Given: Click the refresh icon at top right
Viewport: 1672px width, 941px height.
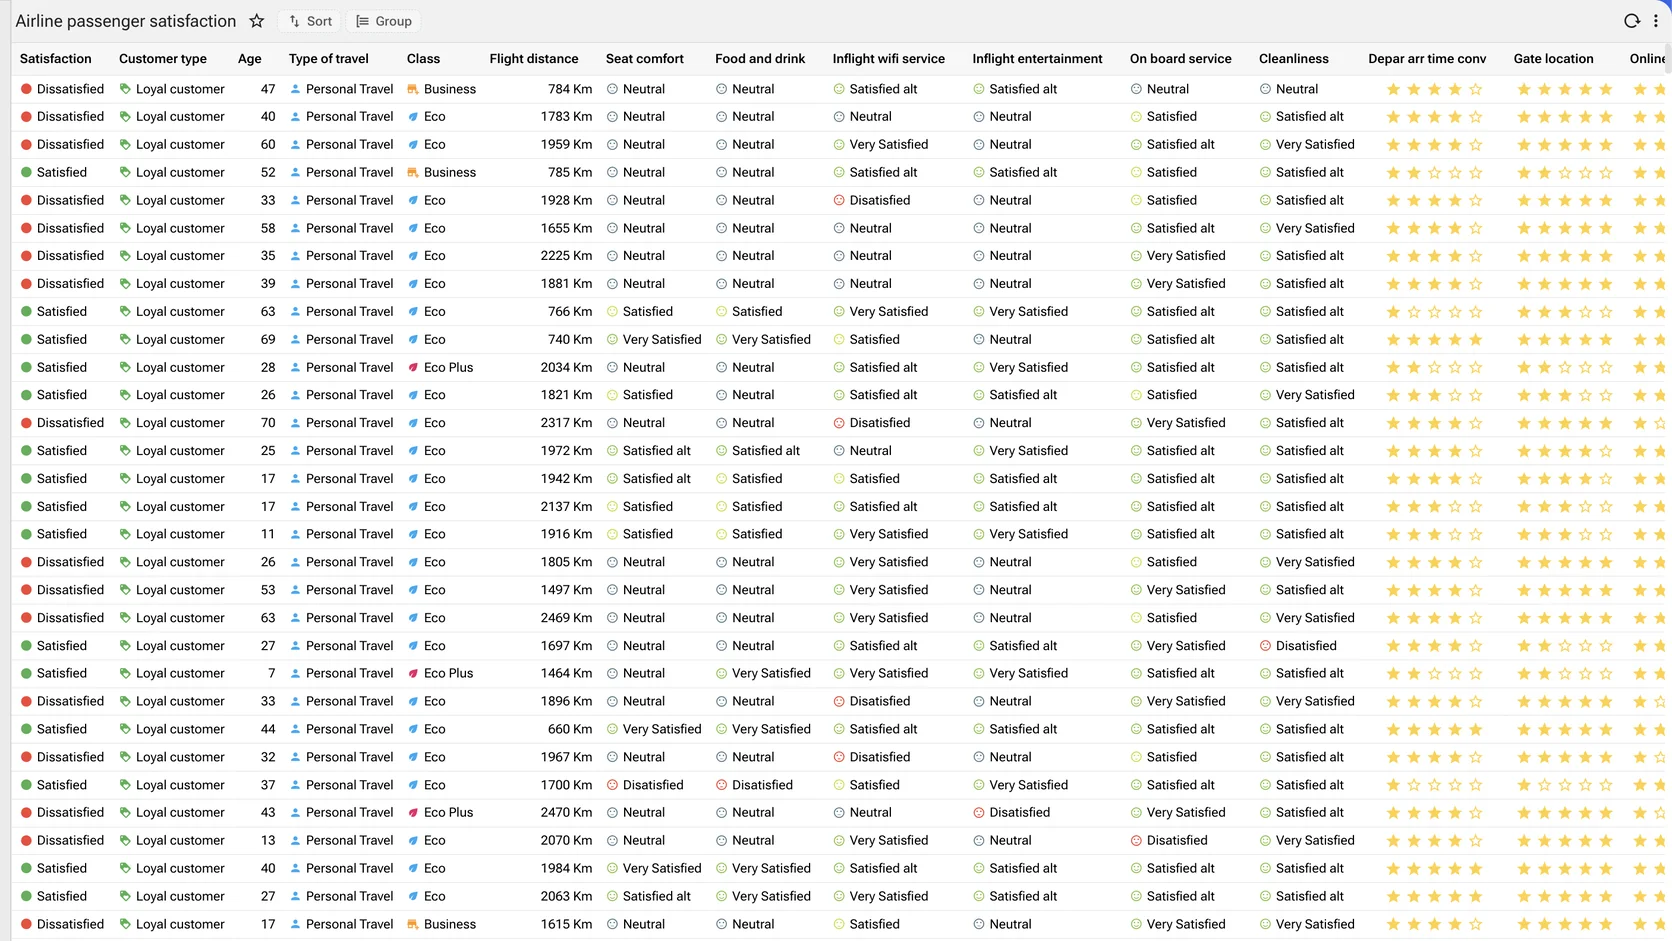Looking at the screenshot, I should (1632, 21).
